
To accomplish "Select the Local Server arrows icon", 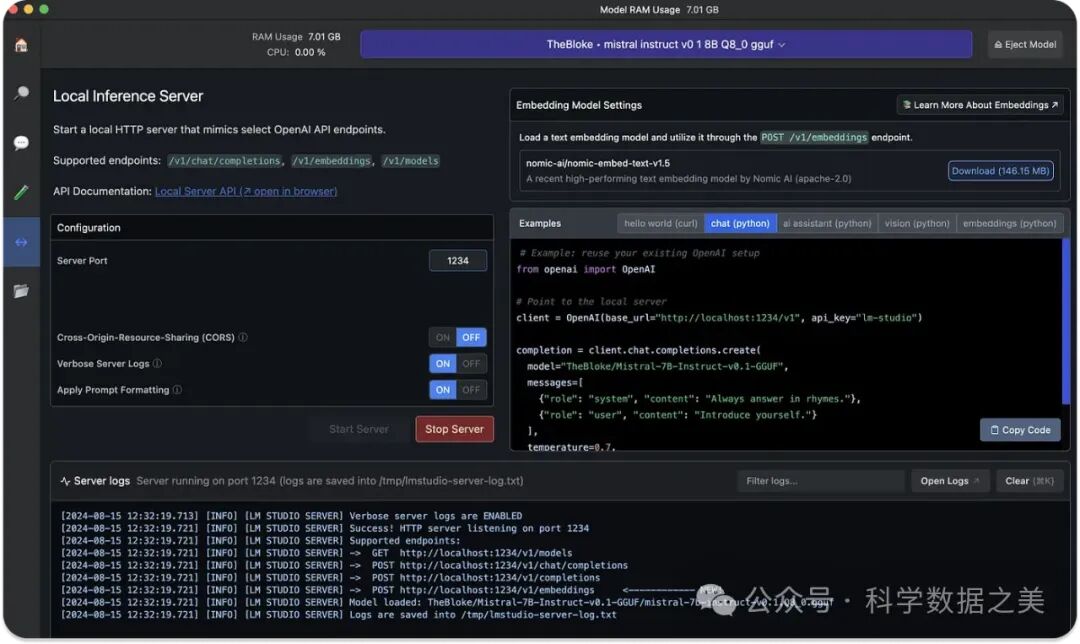I will point(21,242).
